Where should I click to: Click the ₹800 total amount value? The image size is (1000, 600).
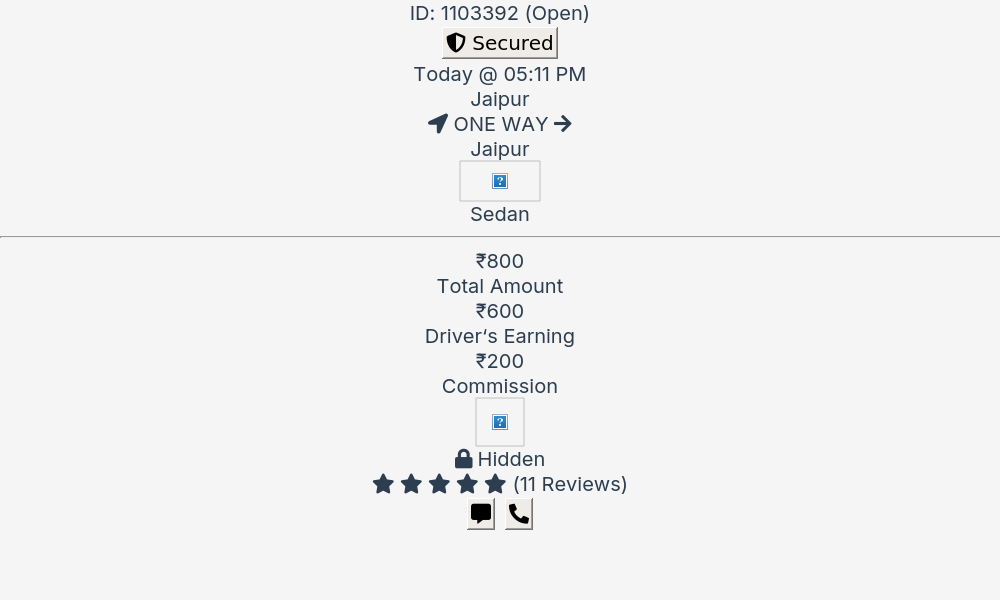[x=500, y=261]
